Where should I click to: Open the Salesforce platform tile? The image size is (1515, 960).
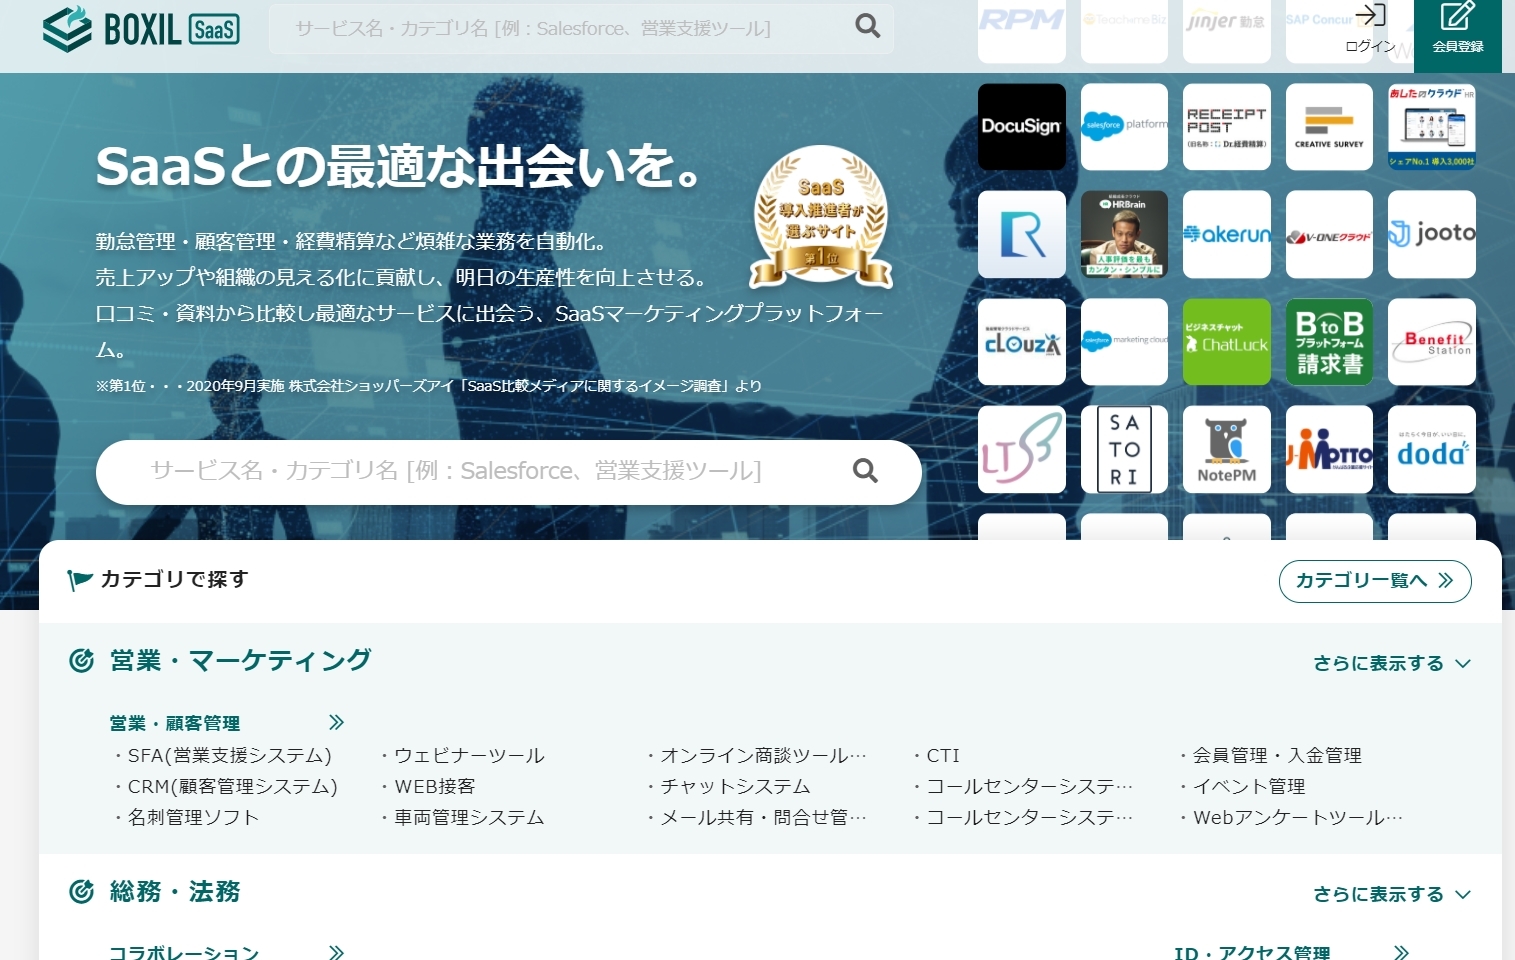pyautogui.click(x=1124, y=127)
